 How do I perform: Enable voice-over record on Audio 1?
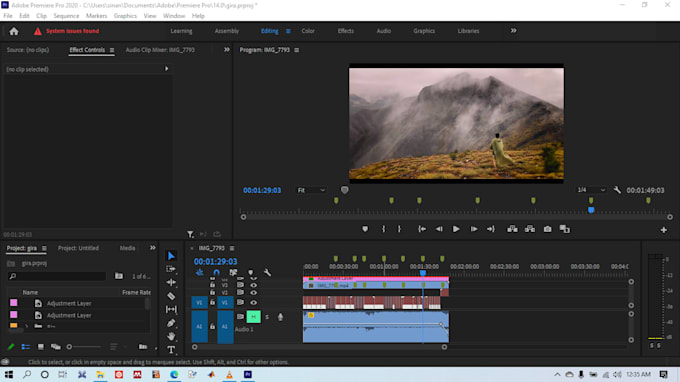tap(280, 317)
